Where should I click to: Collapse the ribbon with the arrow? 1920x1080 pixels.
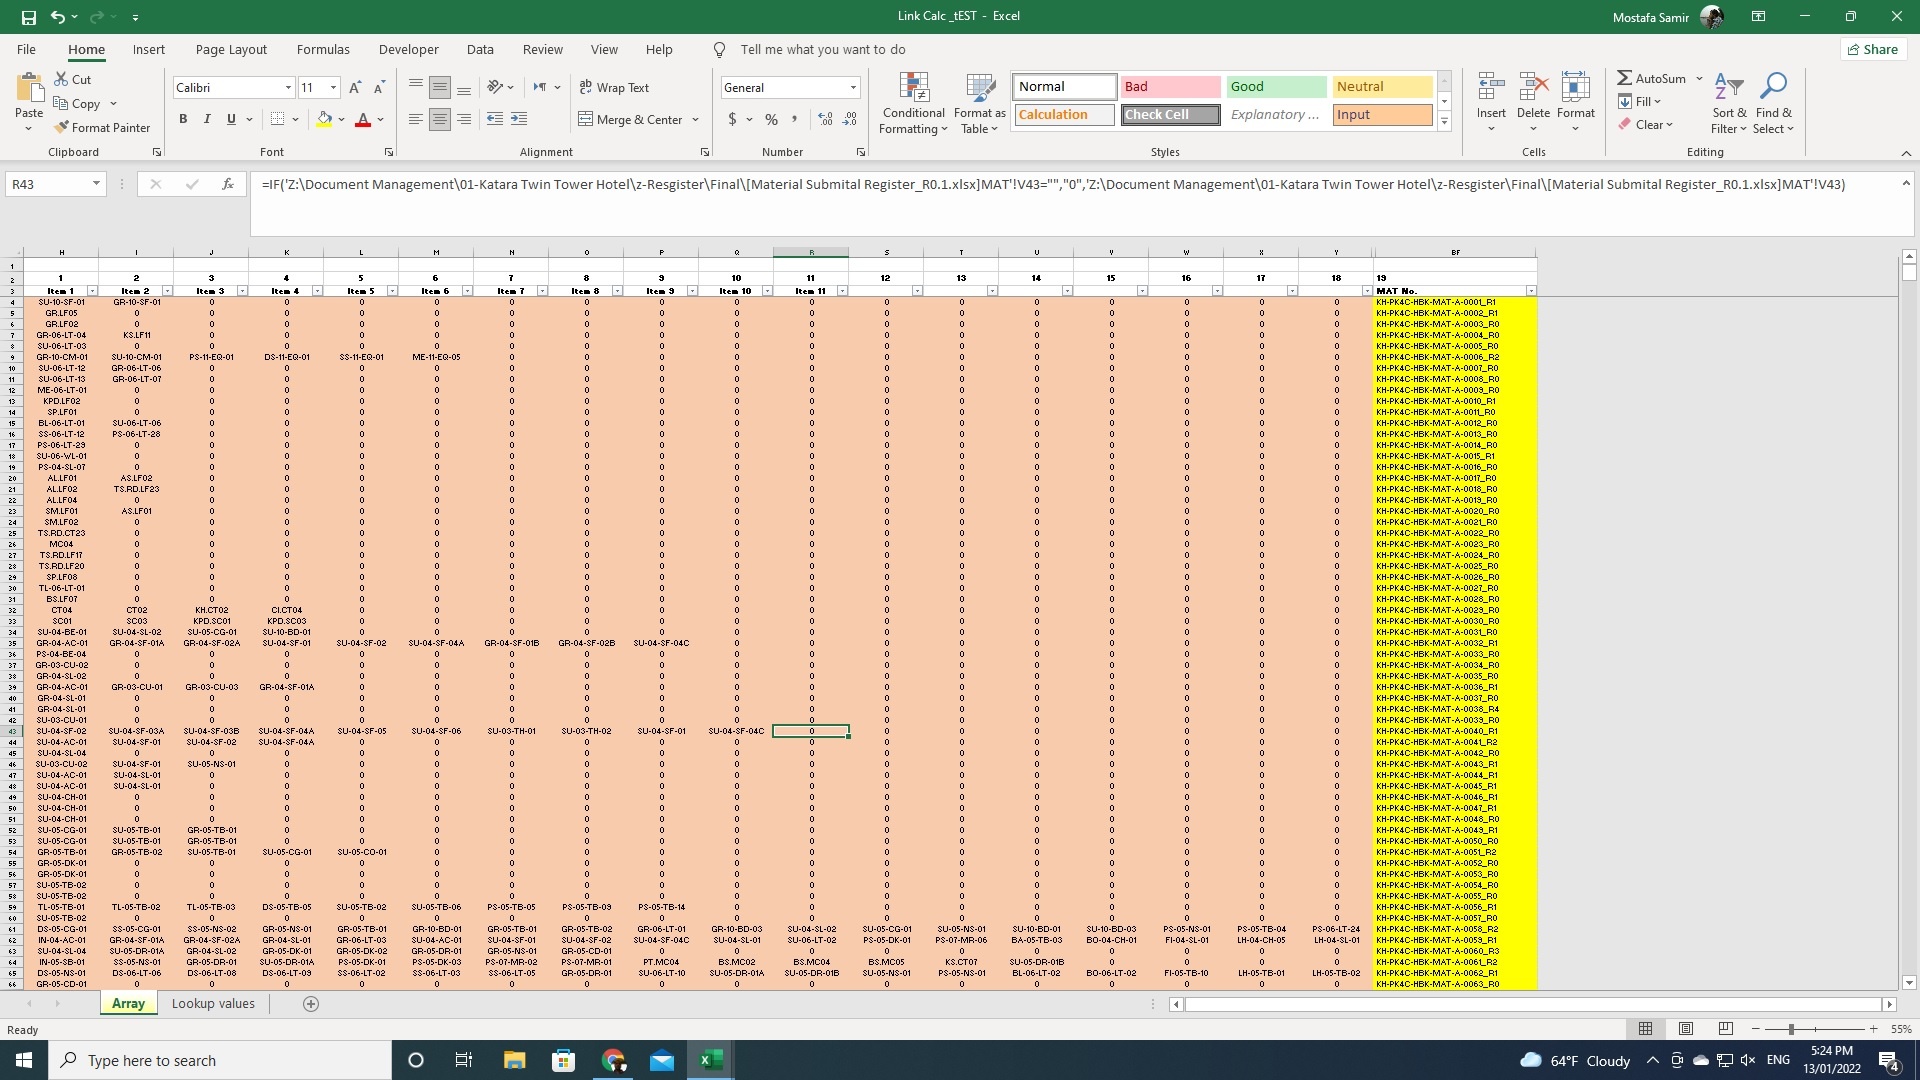1906,153
